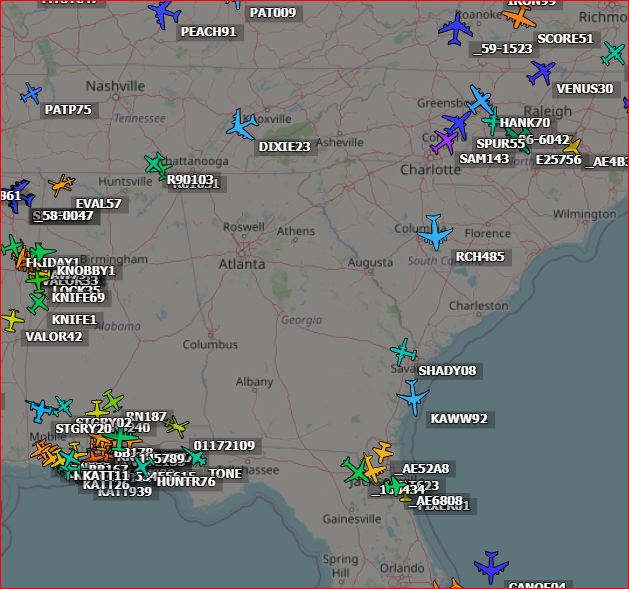The image size is (629, 589).
Task: Select the PEACH91 aircraft icon
Action: coord(164,14)
